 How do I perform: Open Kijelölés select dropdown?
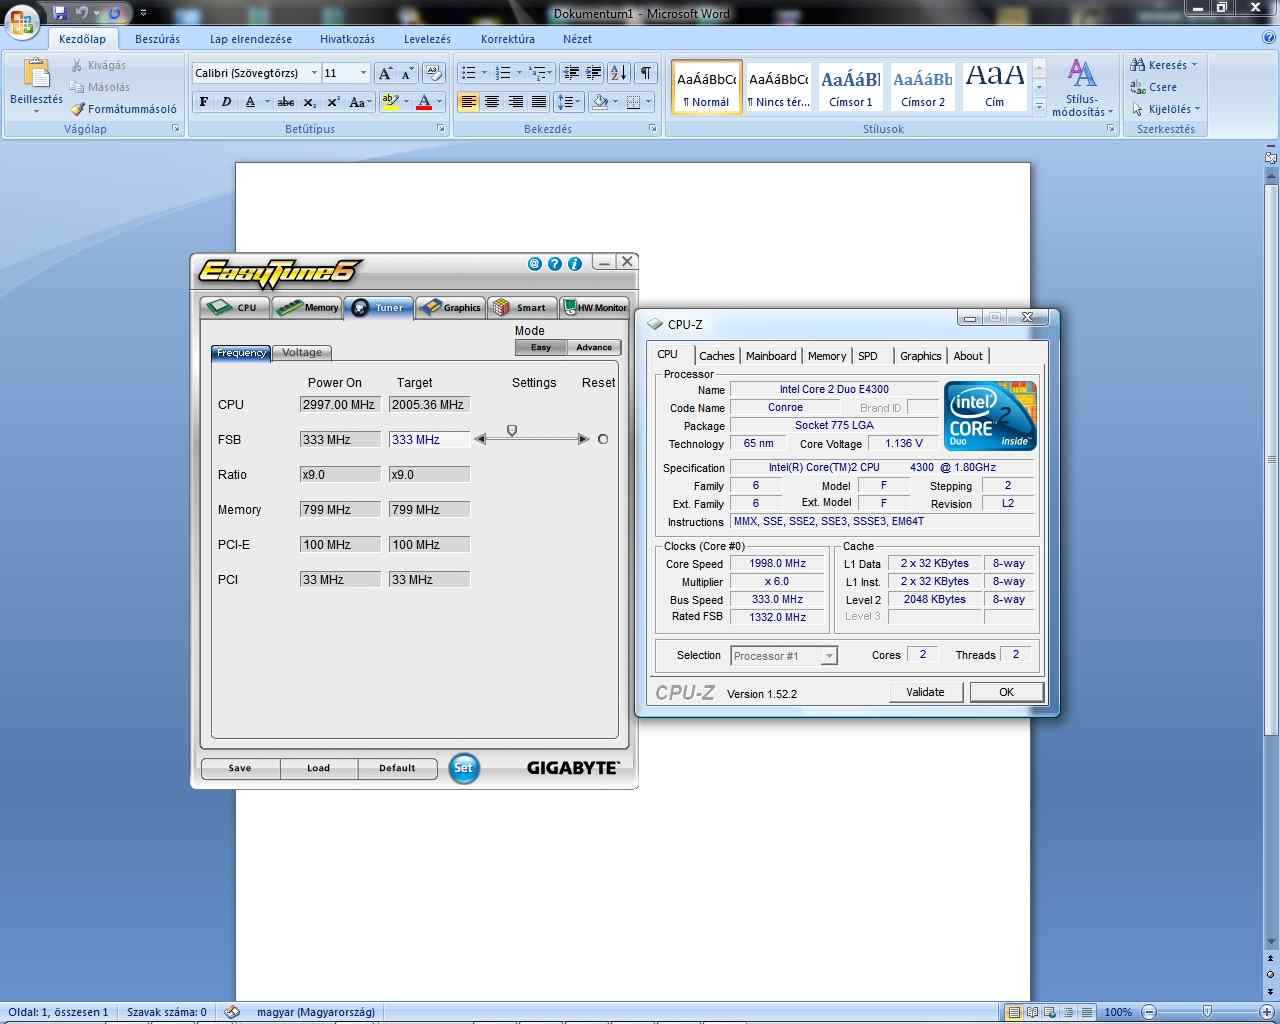[x=1166, y=109]
